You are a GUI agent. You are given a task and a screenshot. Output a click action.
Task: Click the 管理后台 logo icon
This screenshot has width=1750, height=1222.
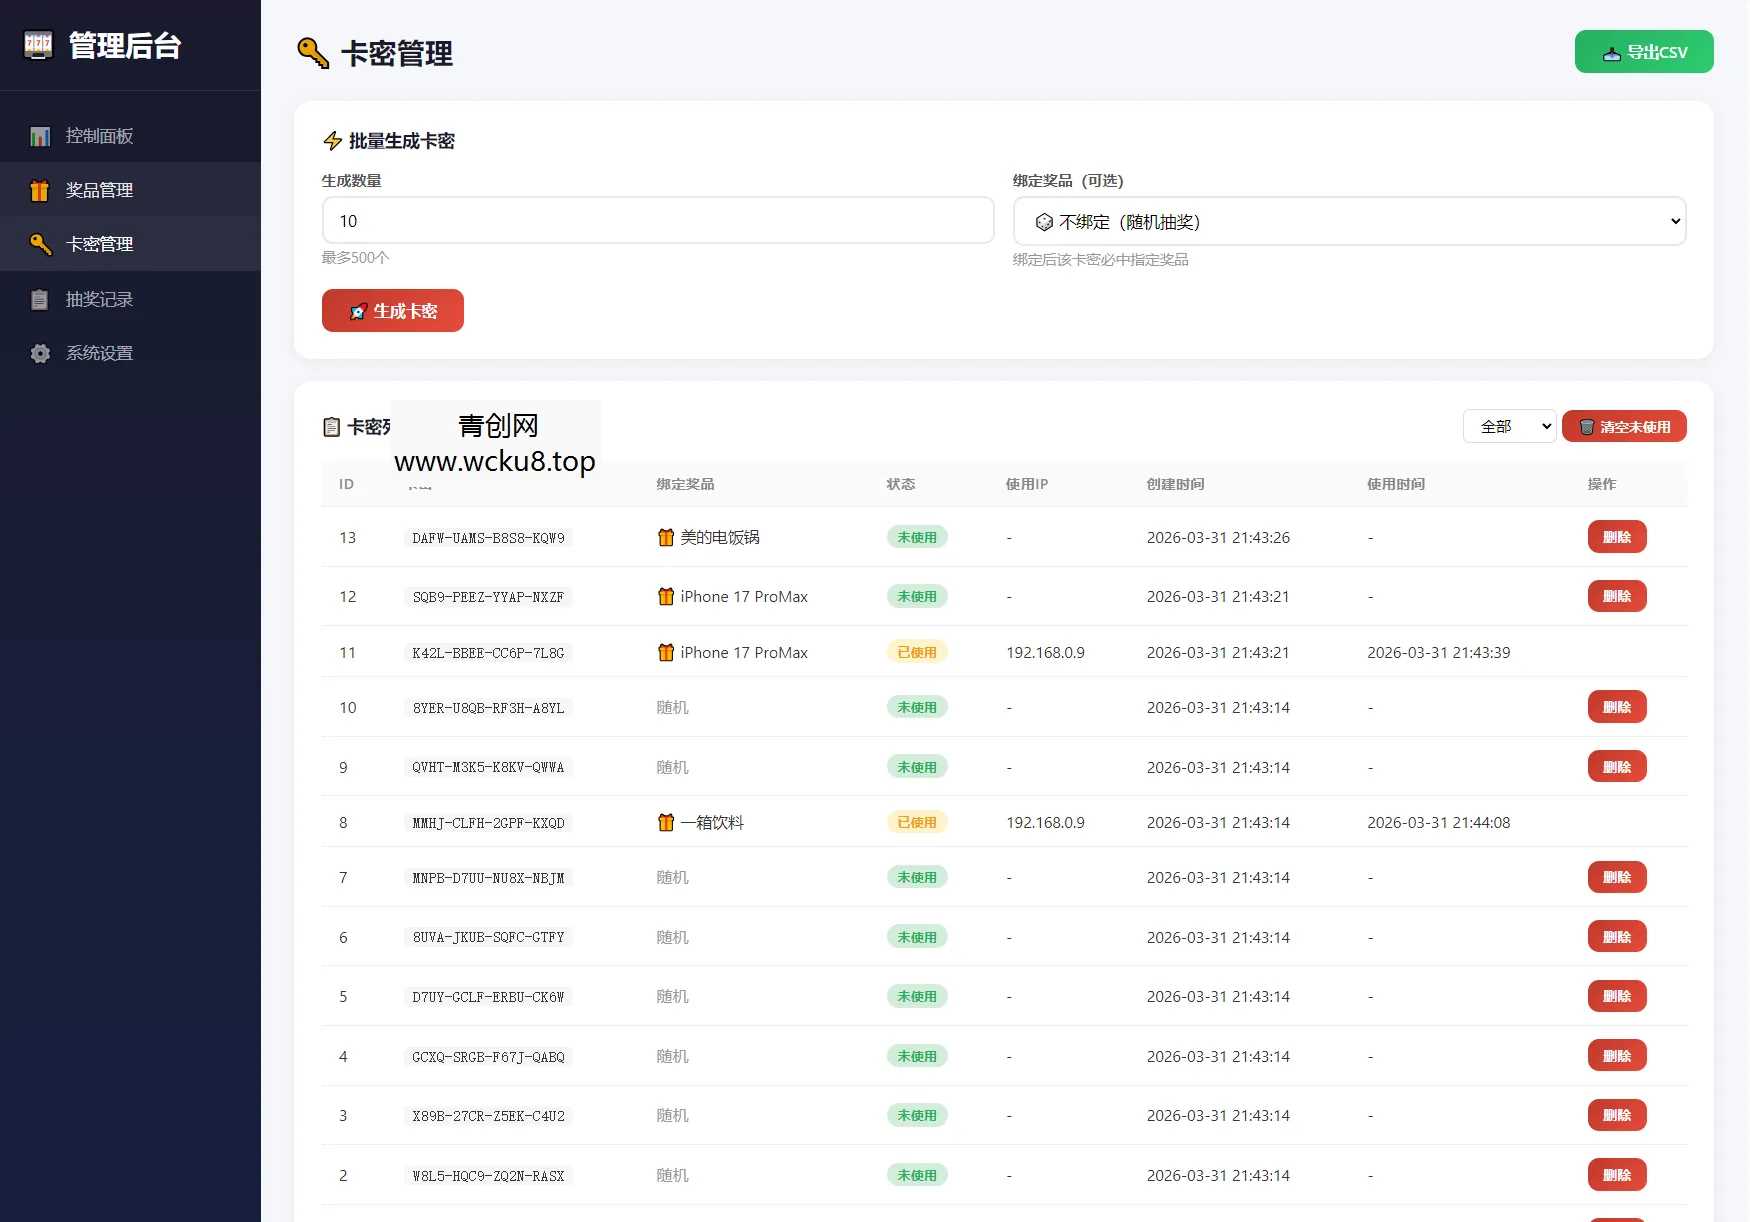tap(38, 45)
